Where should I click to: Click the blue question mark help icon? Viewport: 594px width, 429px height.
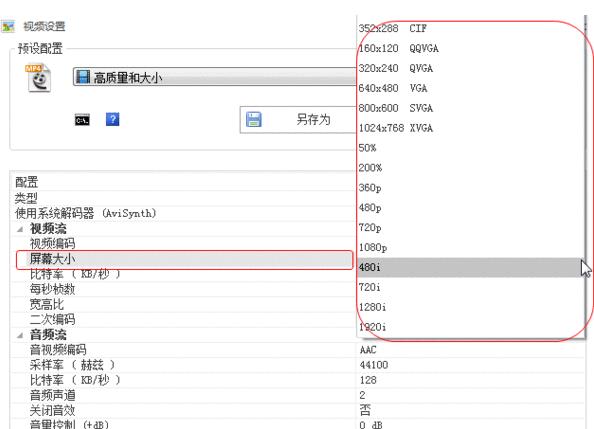[x=113, y=119]
